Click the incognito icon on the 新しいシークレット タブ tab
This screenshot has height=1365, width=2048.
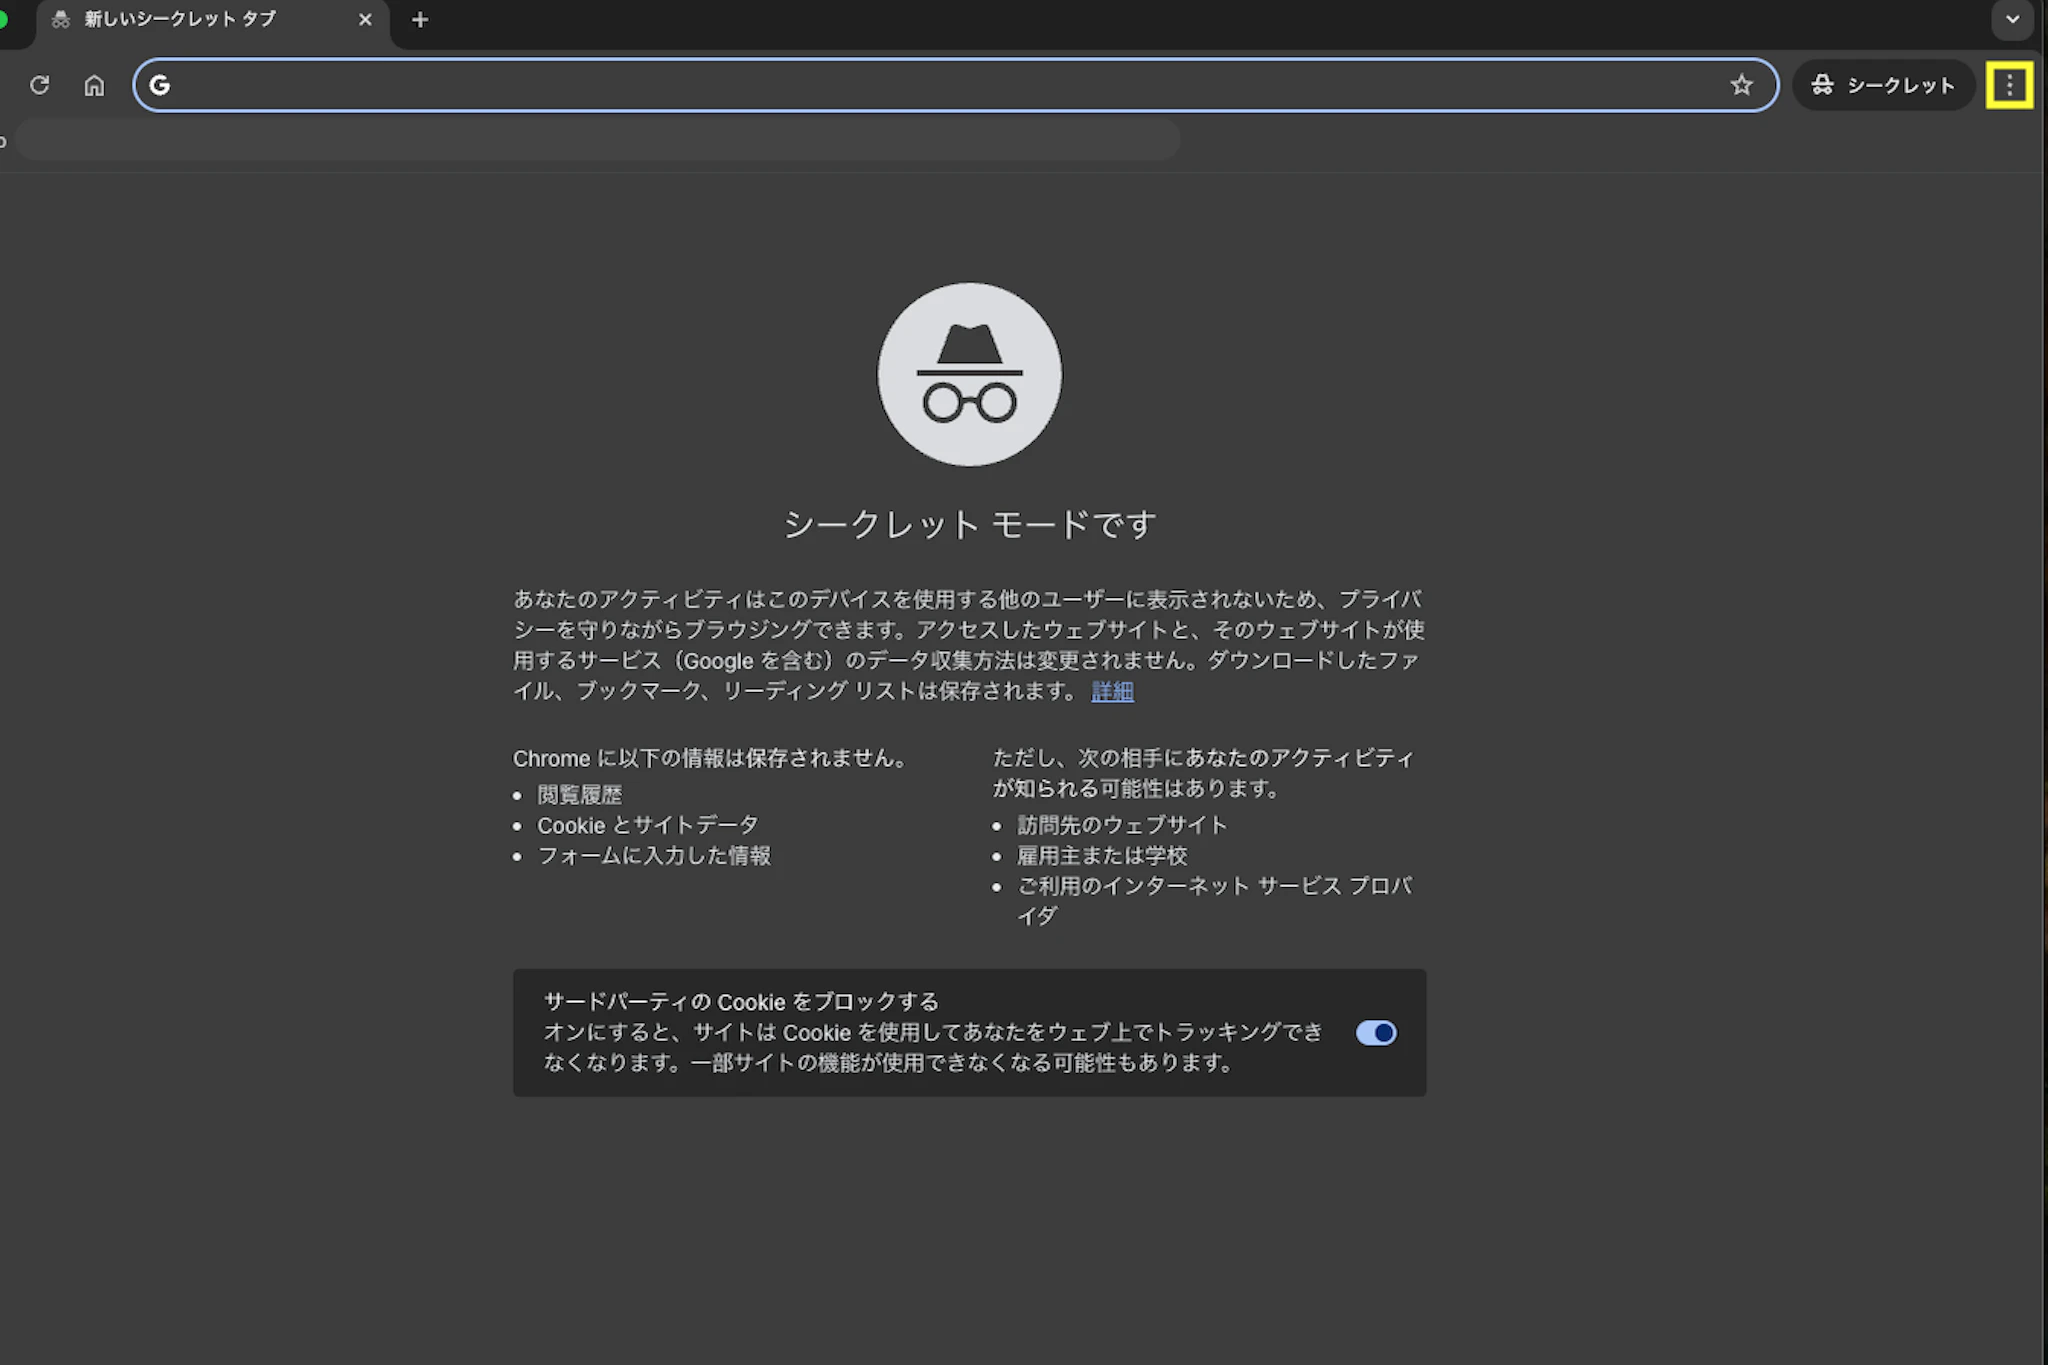pos(61,20)
